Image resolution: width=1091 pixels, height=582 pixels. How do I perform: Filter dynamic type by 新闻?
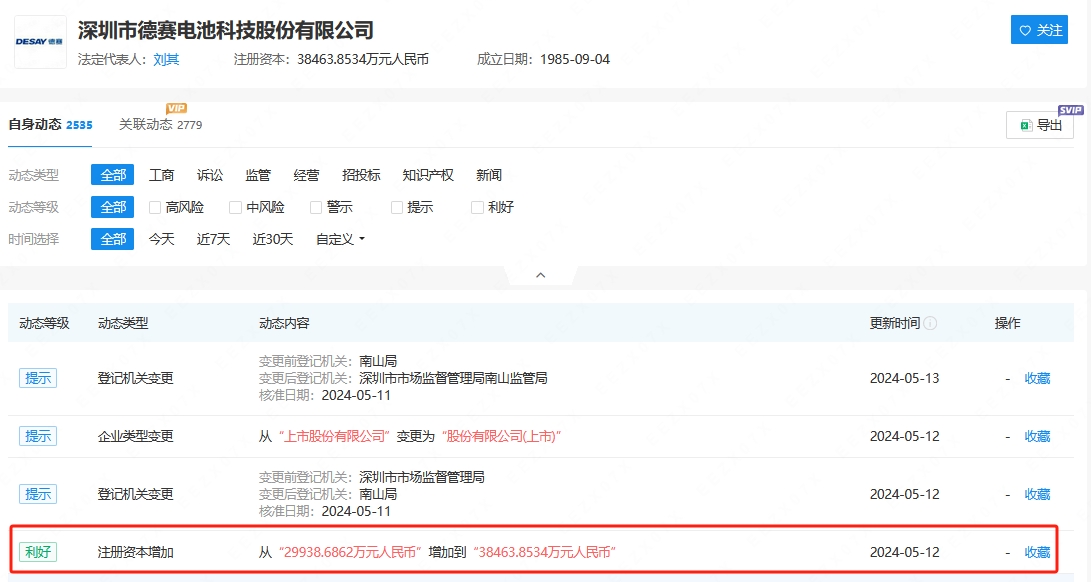click(488, 175)
